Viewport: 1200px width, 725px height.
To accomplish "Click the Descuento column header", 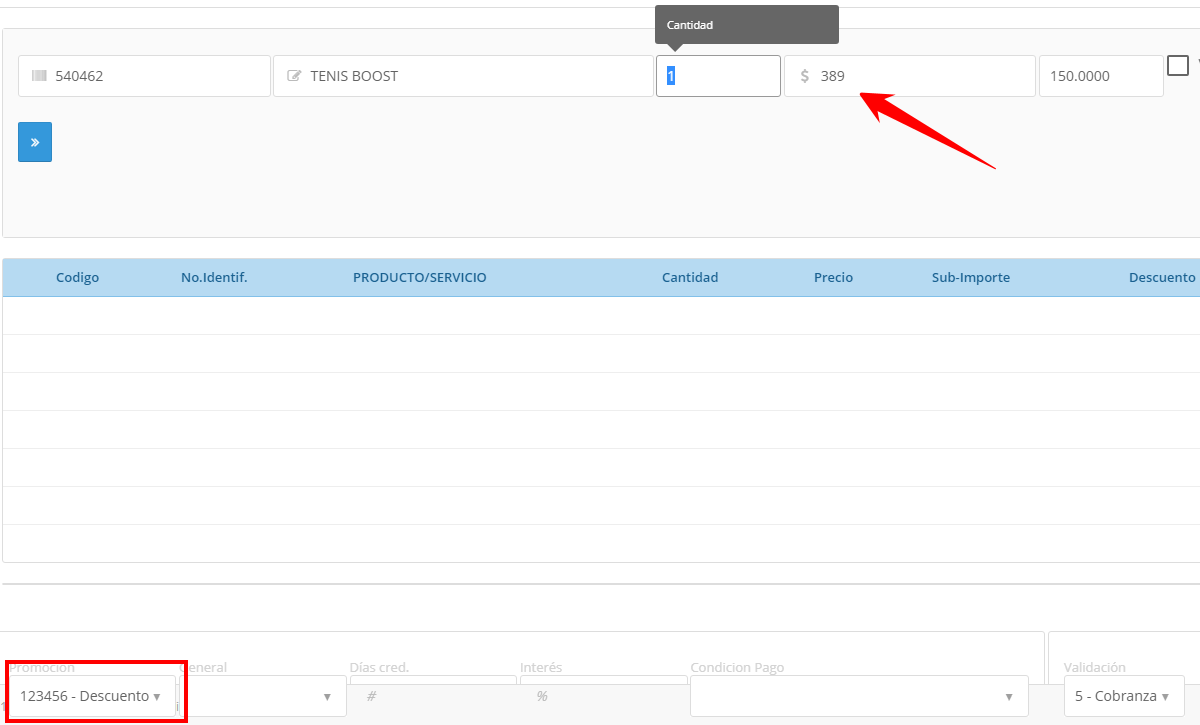I will coord(1162,278).
